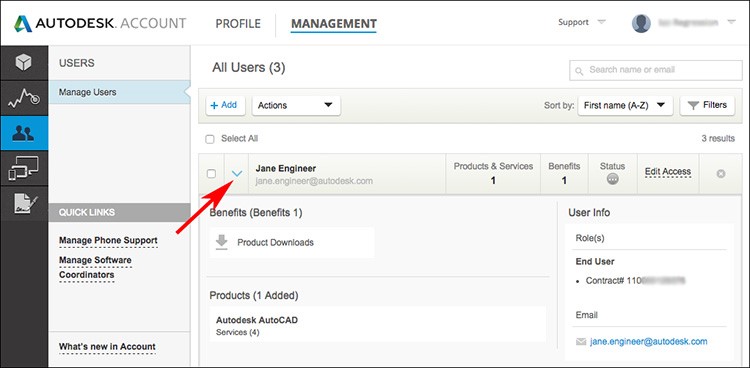Open the devices icon in sidebar
750x368 pixels.
click(23, 168)
